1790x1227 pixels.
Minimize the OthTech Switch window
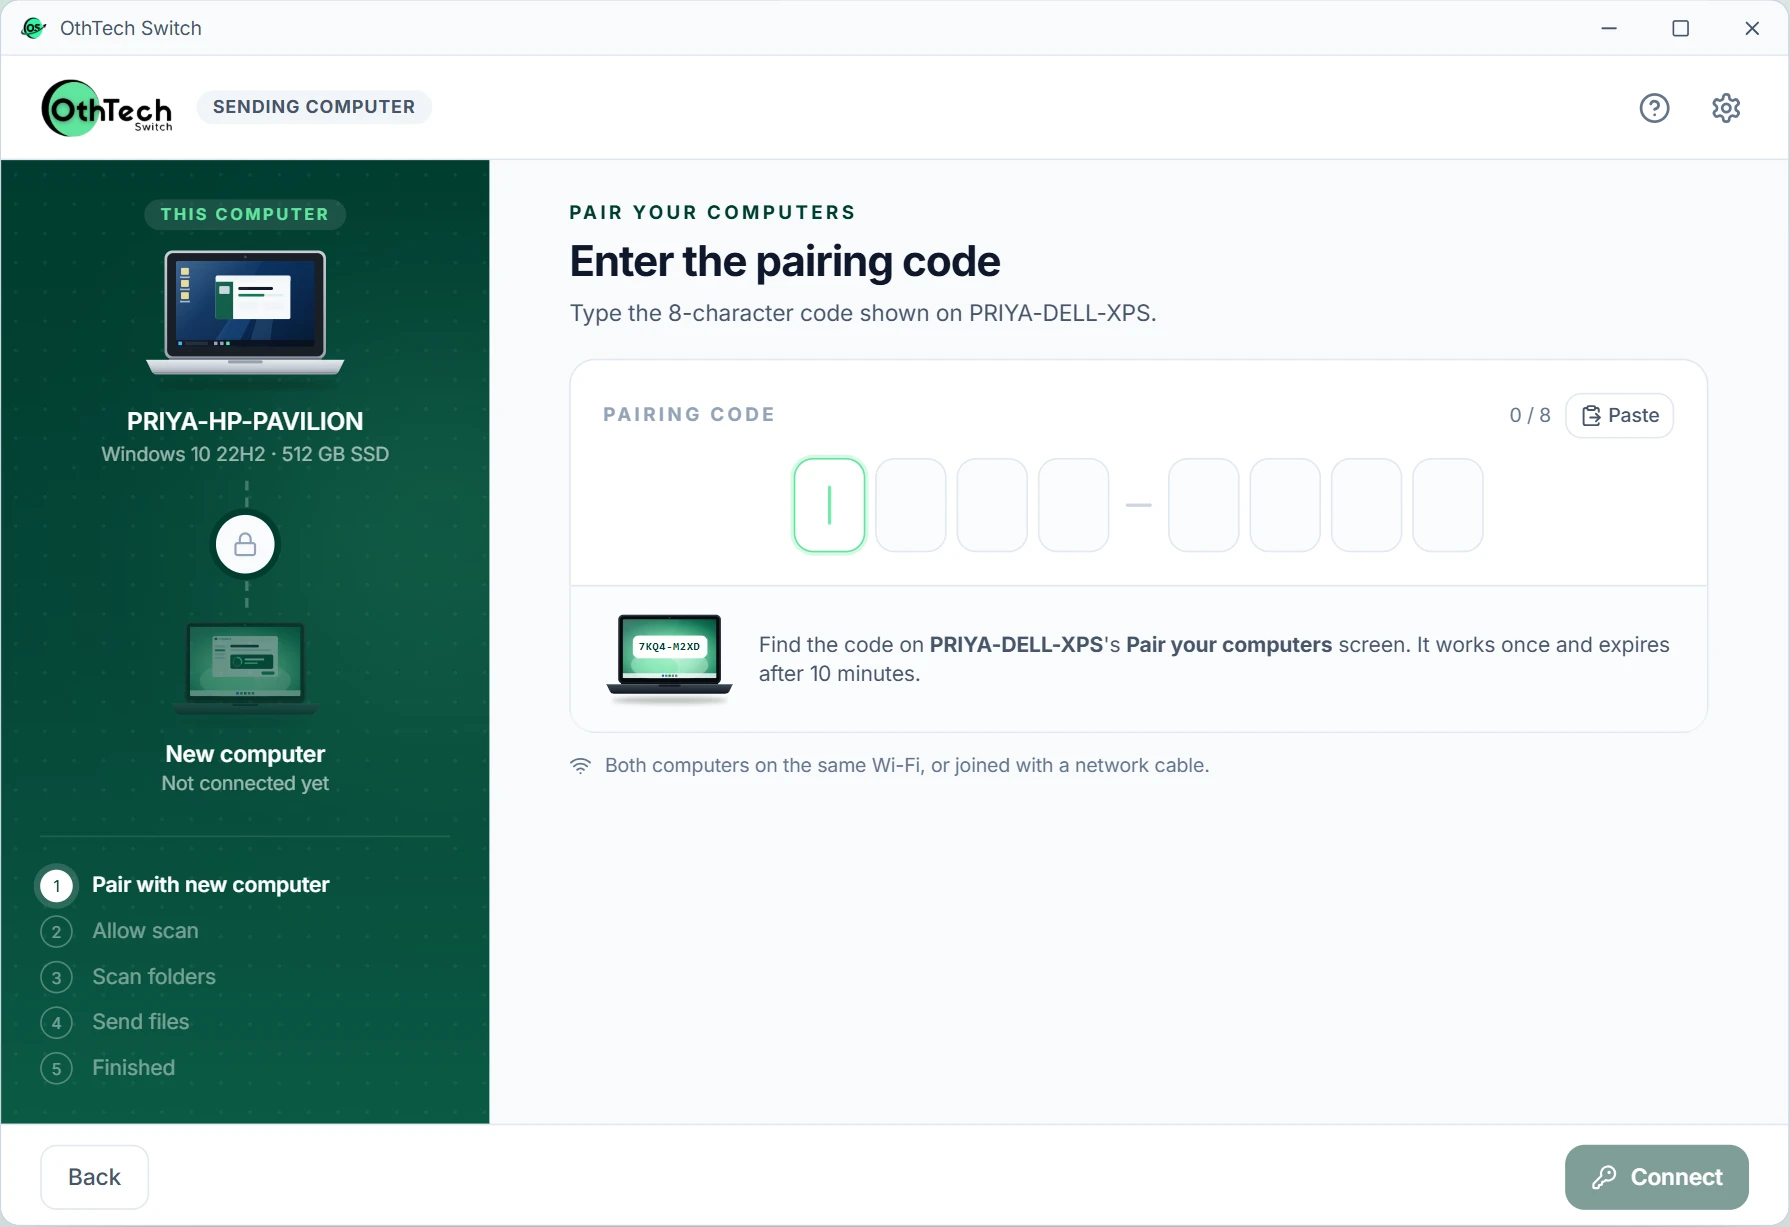[1609, 28]
